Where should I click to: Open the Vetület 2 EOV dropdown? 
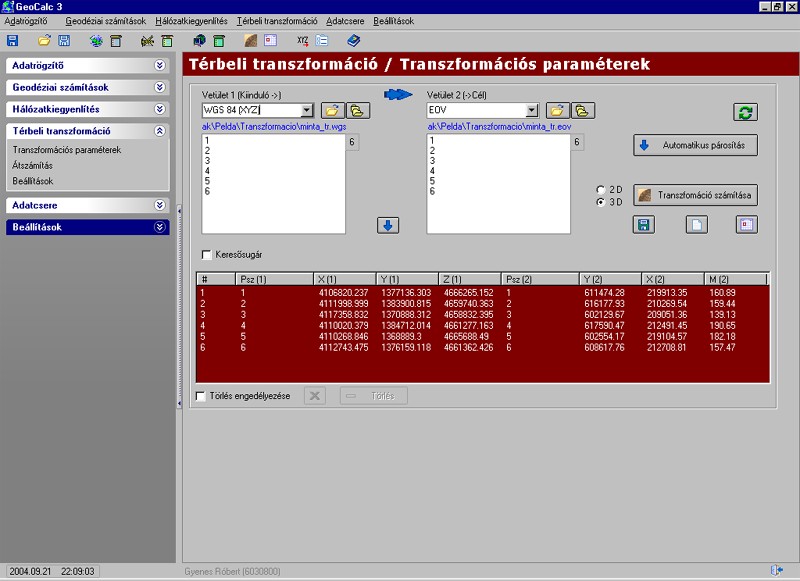tap(532, 110)
